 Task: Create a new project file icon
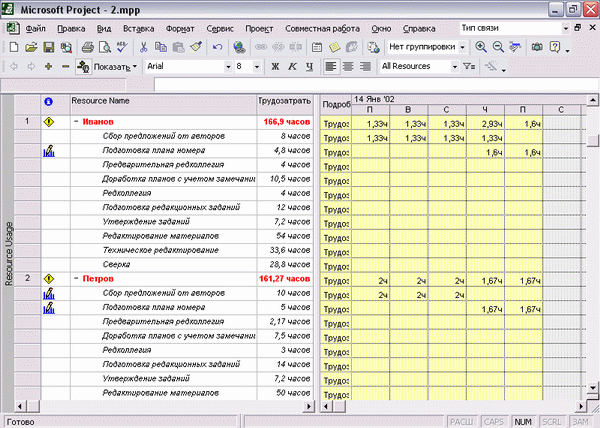pos(14,47)
